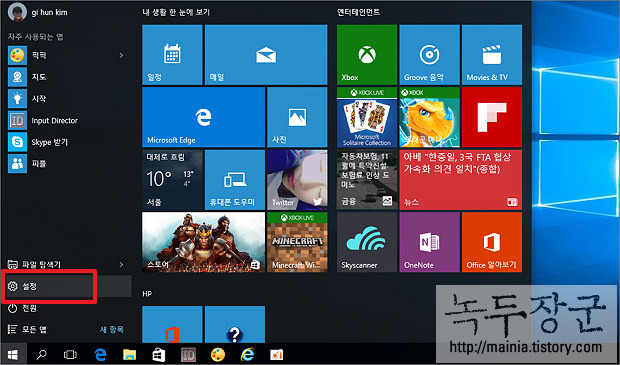Screen dimensions: 620x365
Task: Open the 사진 photos tile
Action: [x=297, y=117]
